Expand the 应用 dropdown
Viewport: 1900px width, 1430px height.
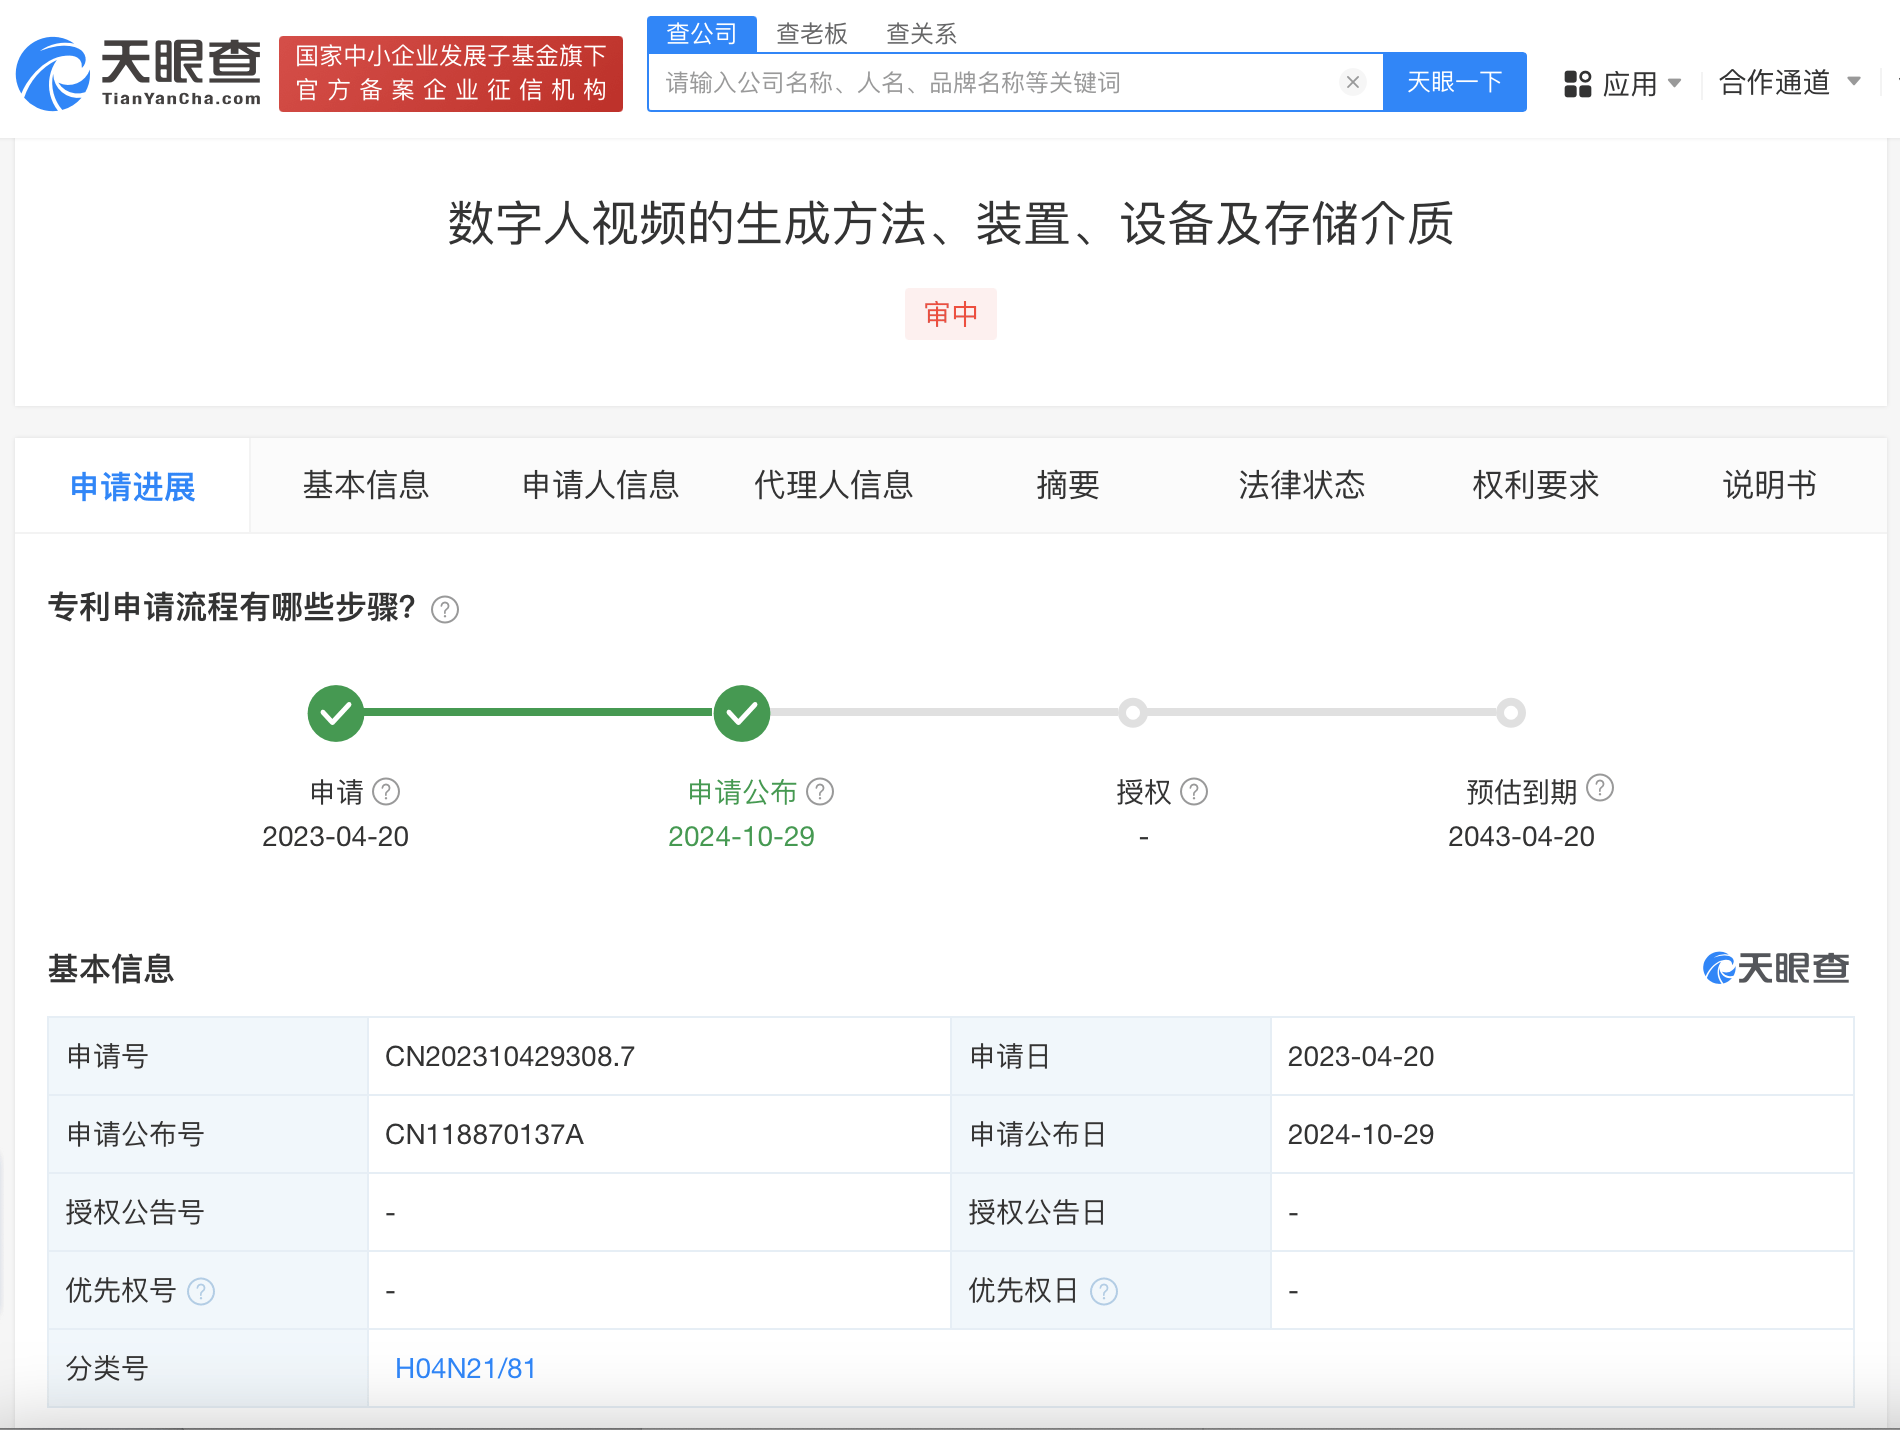pyautogui.click(x=1643, y=83)
